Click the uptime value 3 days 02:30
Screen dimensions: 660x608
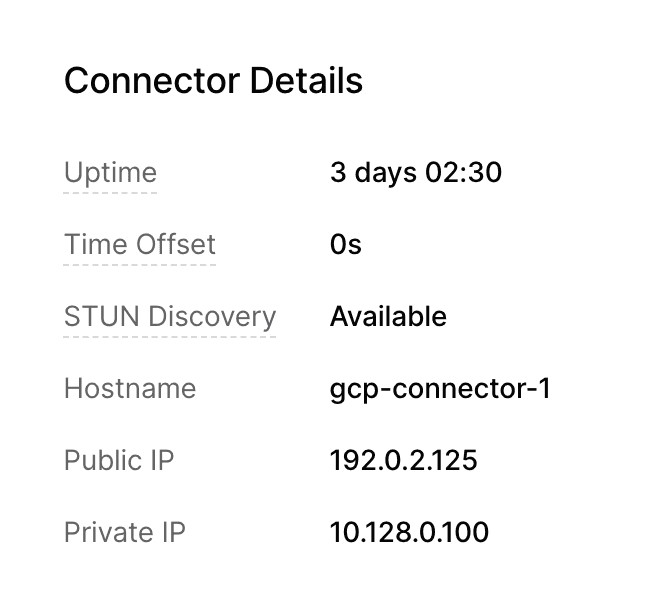pyautogui.click(x=416, y=173)
